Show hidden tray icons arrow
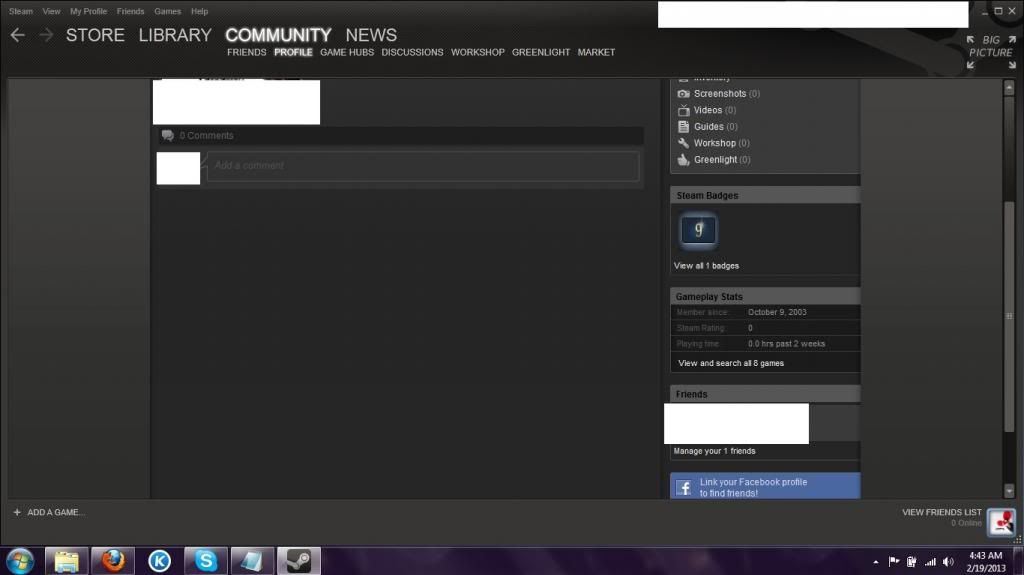Image resolution: width=1024 pixels, height=575 pixels. [876, 562]
